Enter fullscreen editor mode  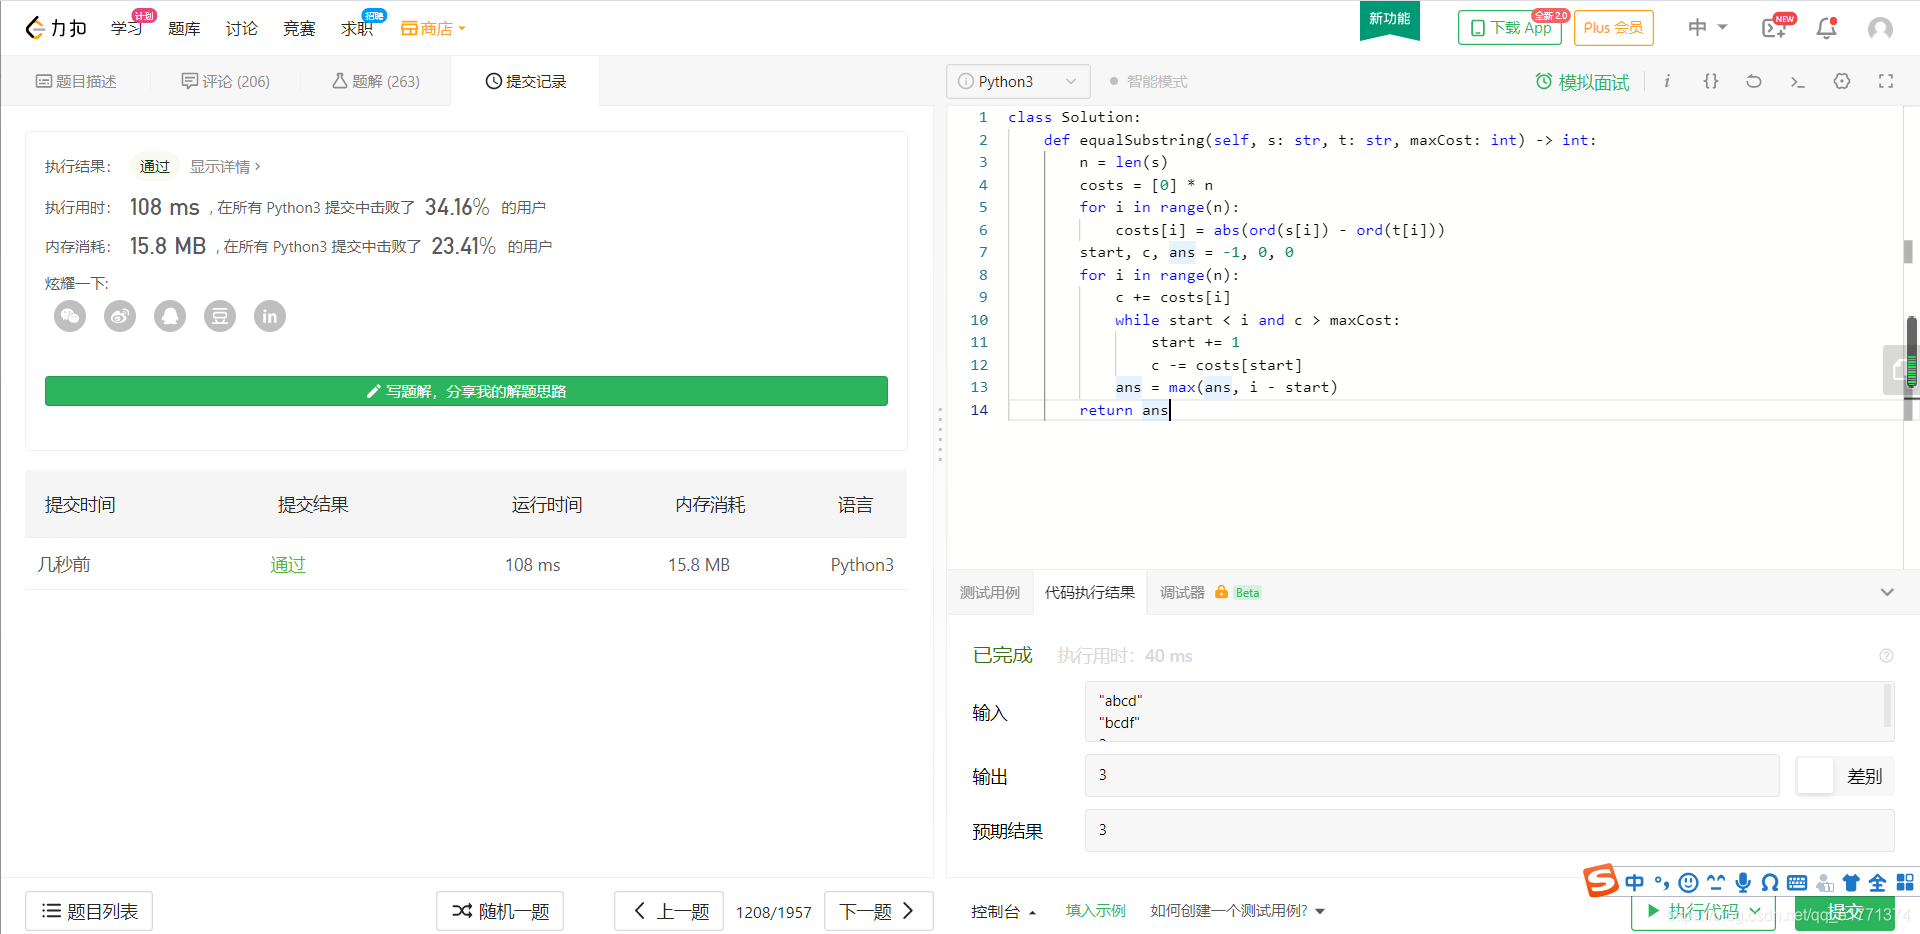click(1886, 81)
